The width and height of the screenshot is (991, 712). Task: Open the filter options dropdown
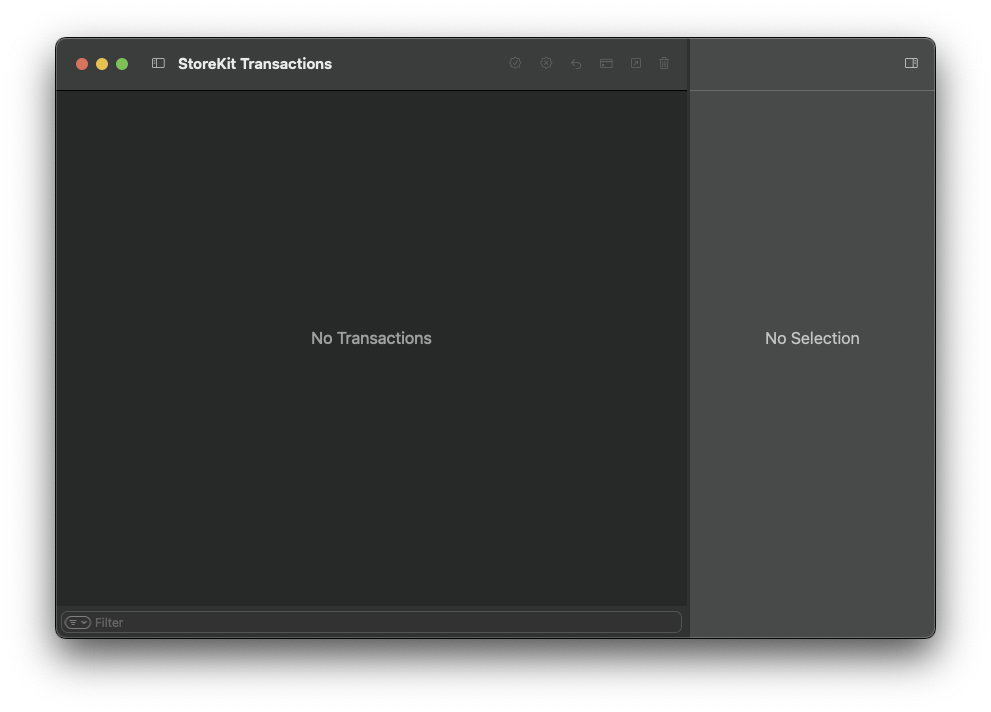click(78, 622)
